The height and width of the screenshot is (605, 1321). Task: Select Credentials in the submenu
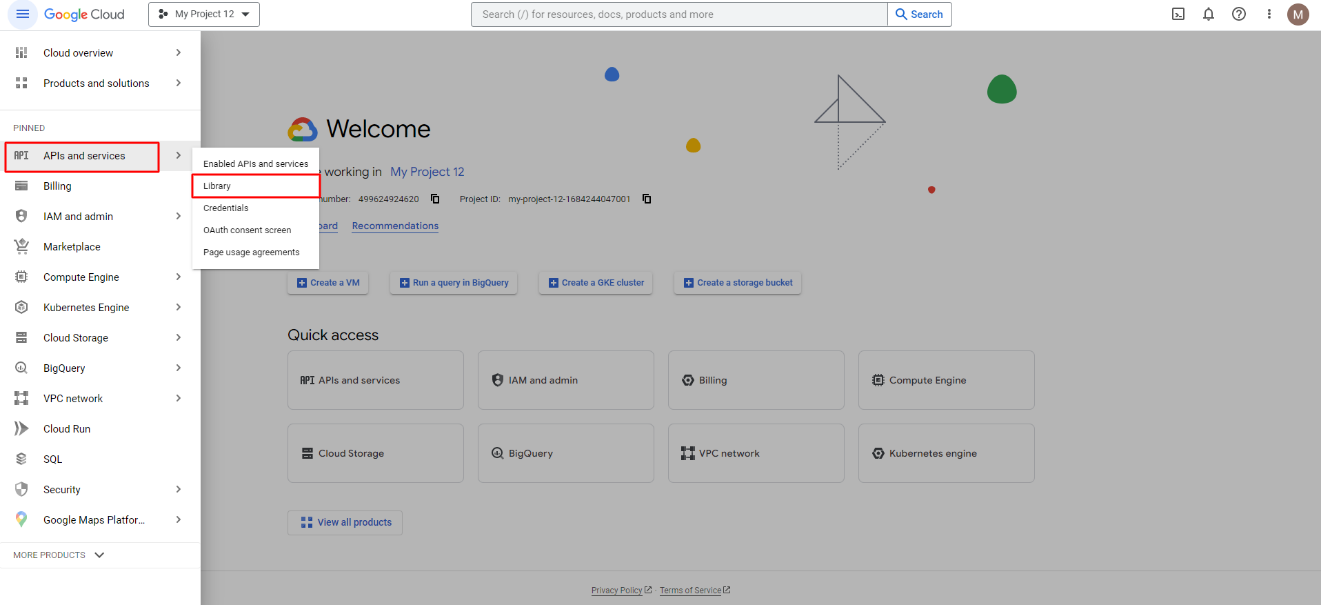click(255, 208)
